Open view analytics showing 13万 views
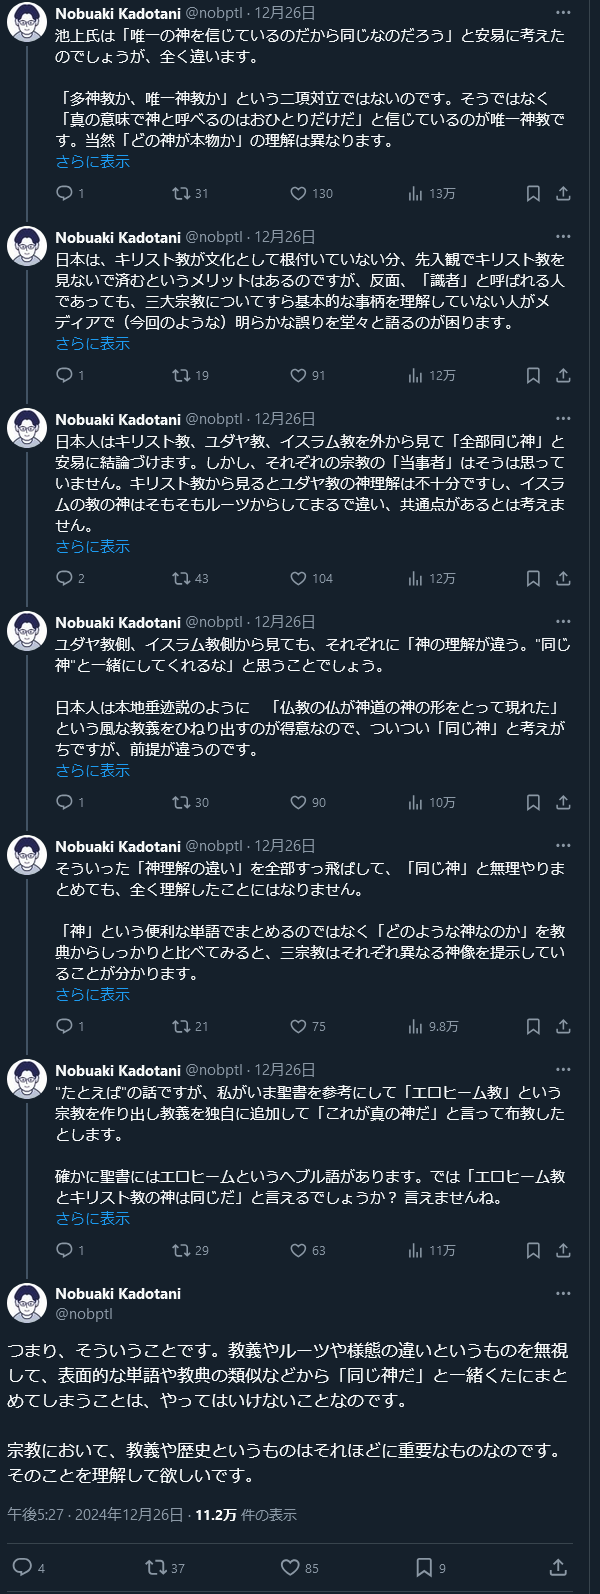600x1594 pixels. tap(415, 193)
